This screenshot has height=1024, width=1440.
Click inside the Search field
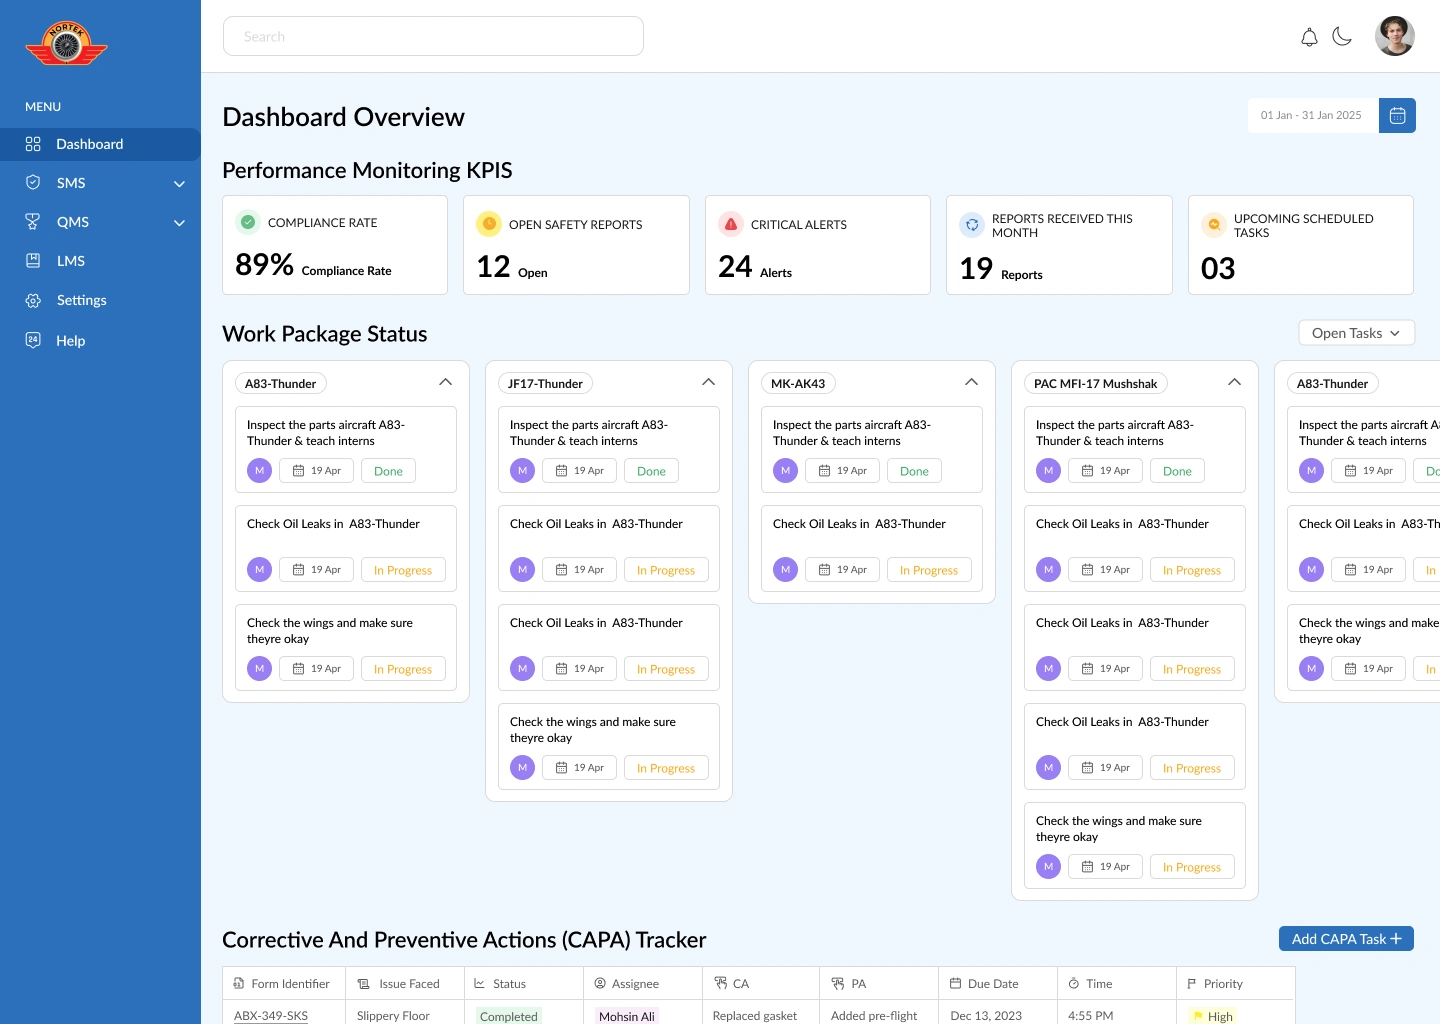click(x=433, y=36)
